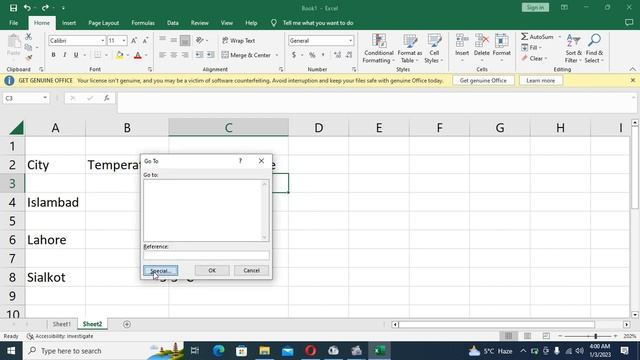
Task: Expand the Merge & Center dropdown arrow
Action: tap(277, 55)
